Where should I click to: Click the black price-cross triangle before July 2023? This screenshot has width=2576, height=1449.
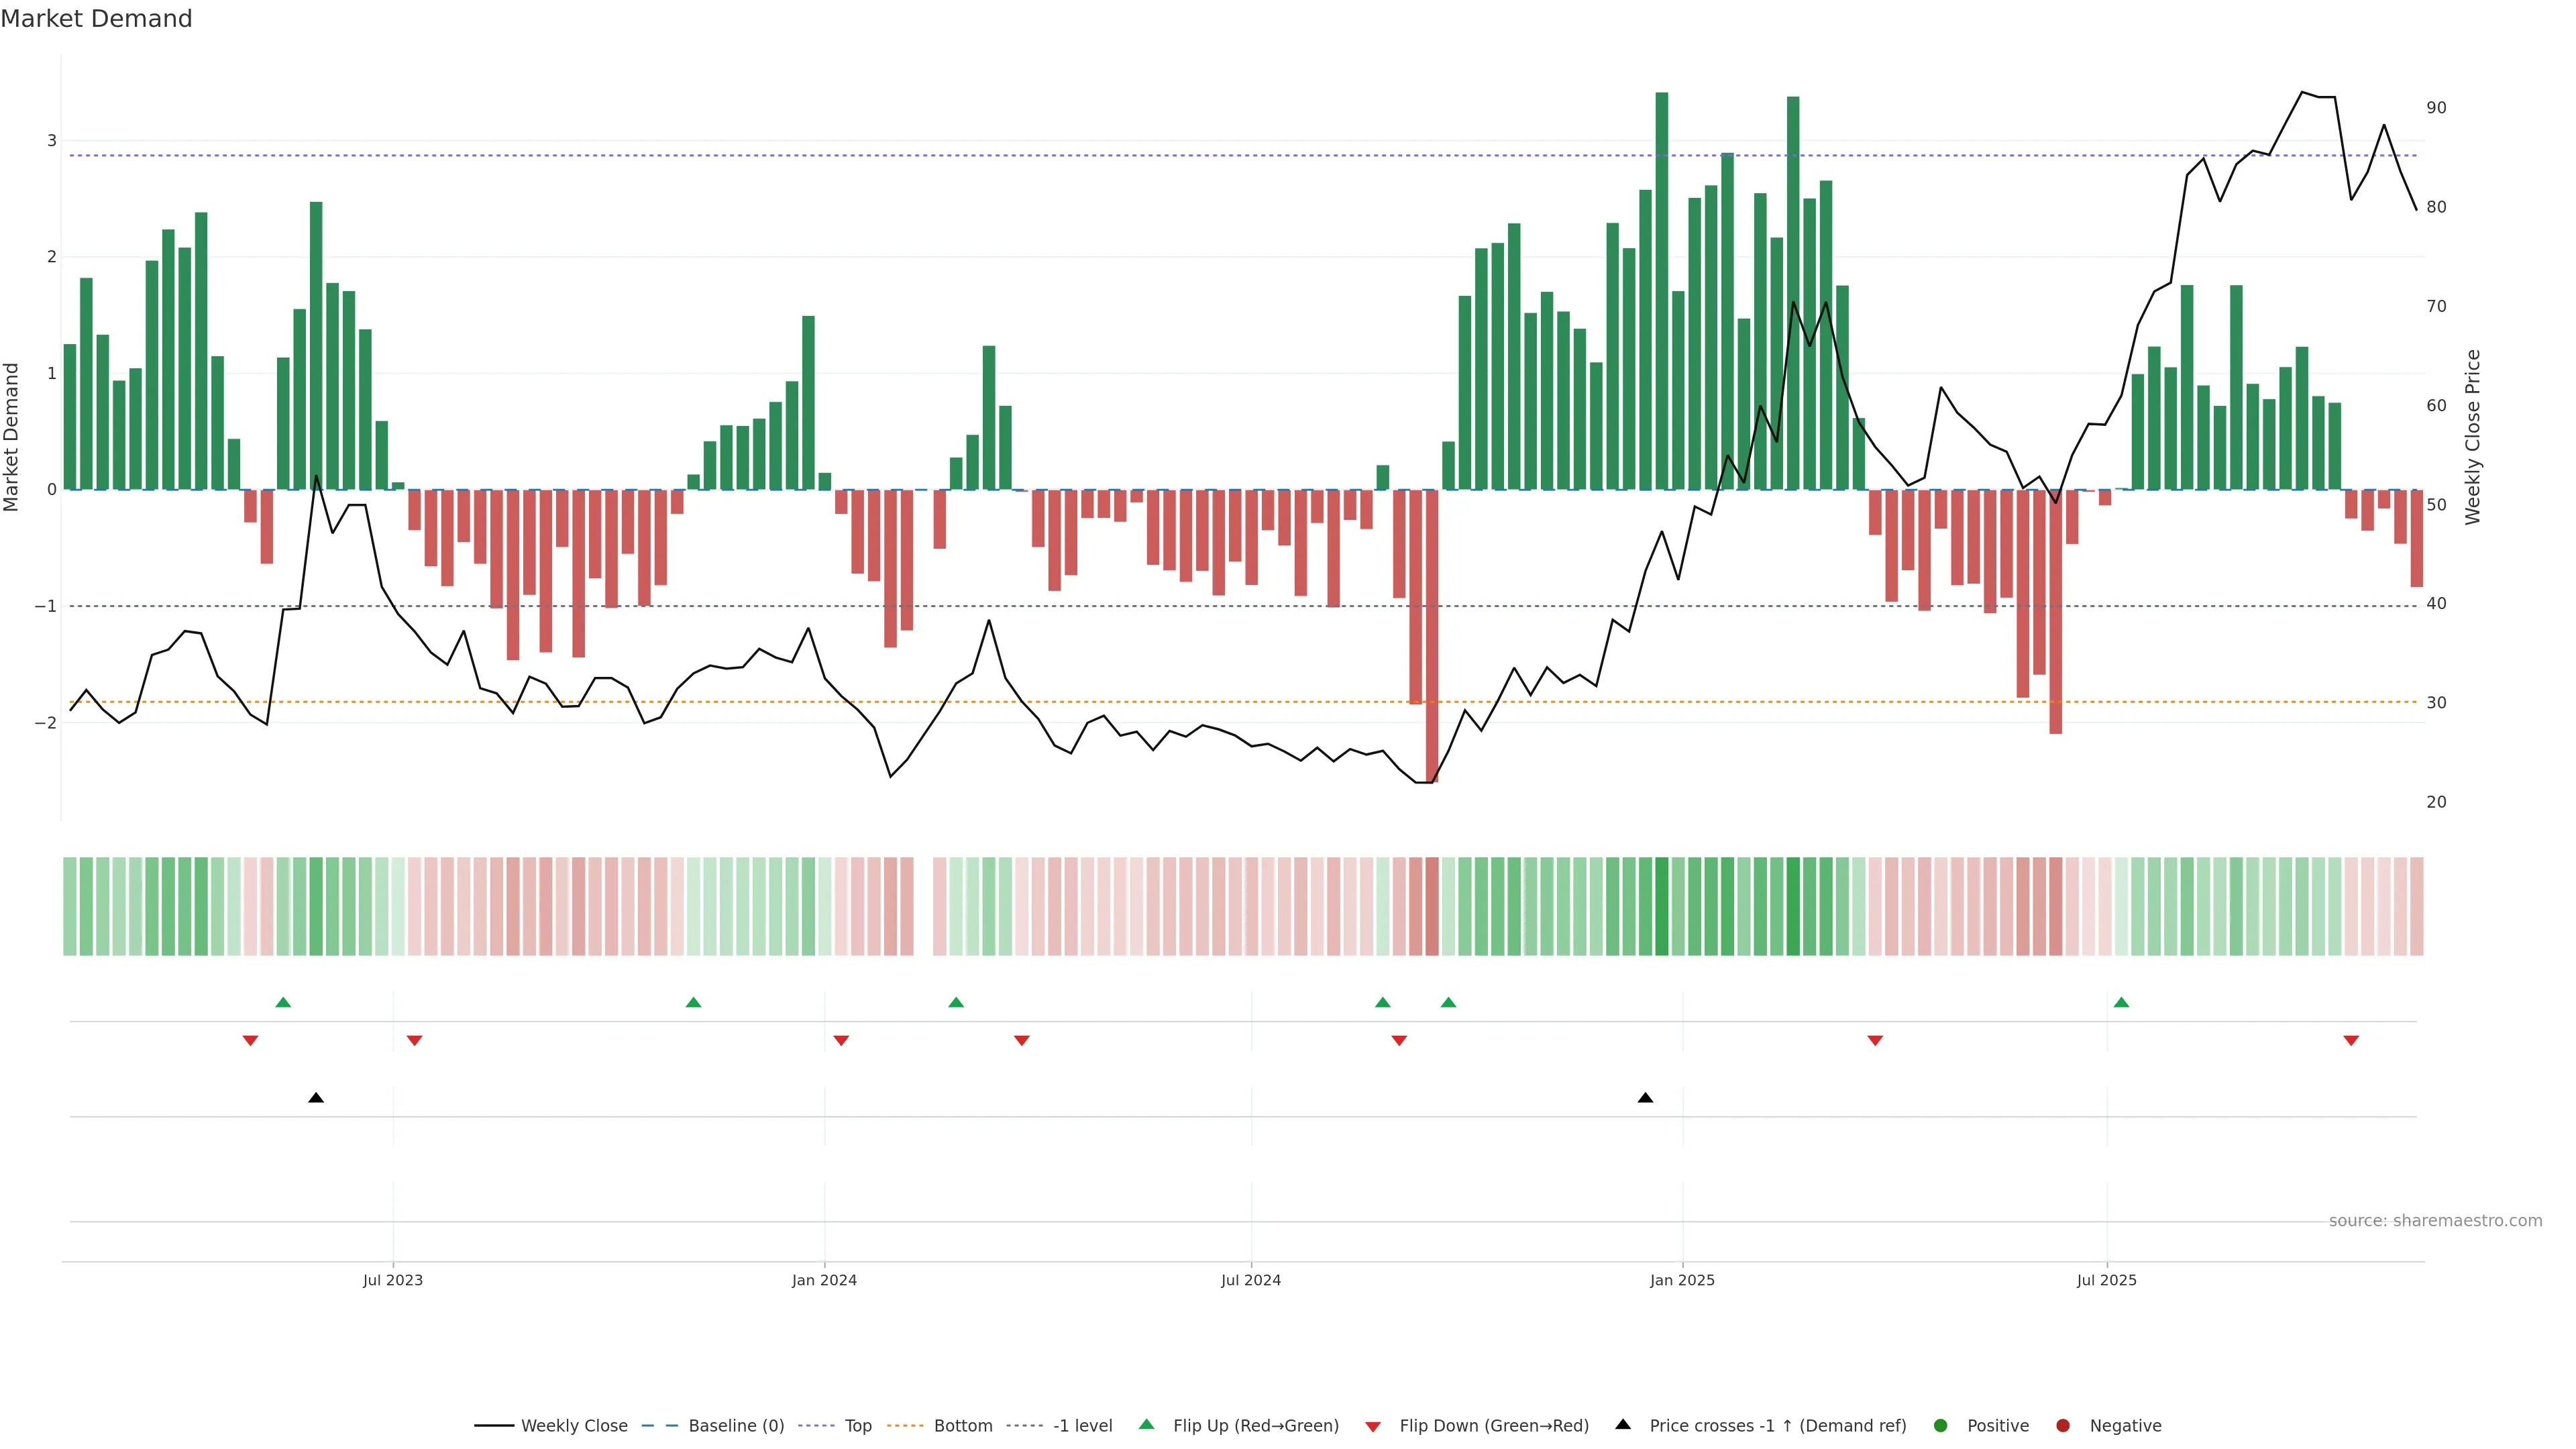pos(316,1098)
